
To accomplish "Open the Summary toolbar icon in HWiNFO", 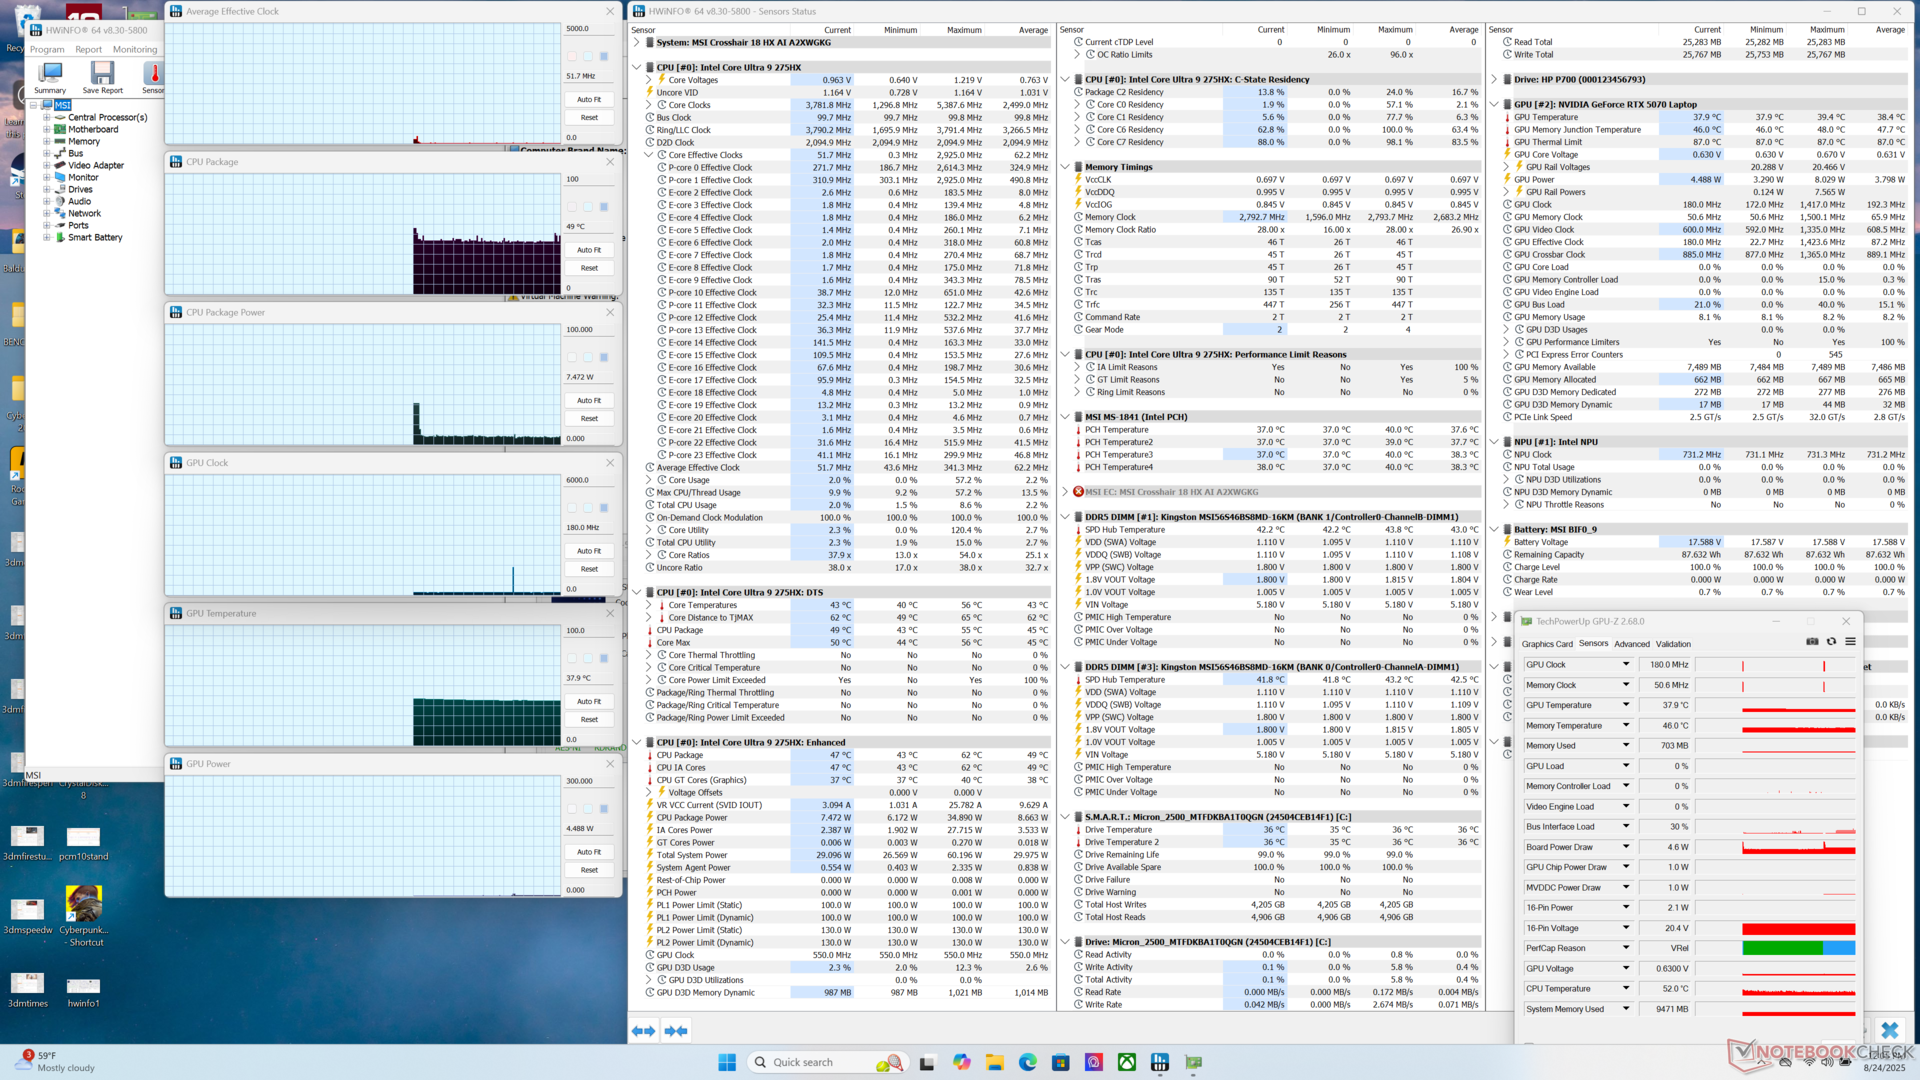I will pyautogui.click(x=50, y=77).
